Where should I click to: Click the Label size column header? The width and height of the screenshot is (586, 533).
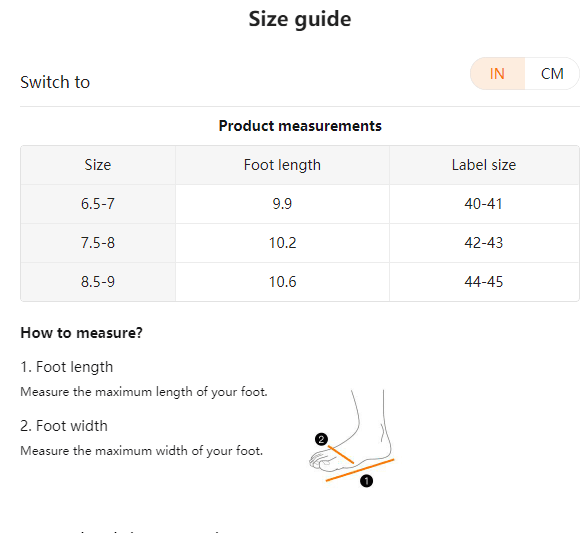[484, 165]
